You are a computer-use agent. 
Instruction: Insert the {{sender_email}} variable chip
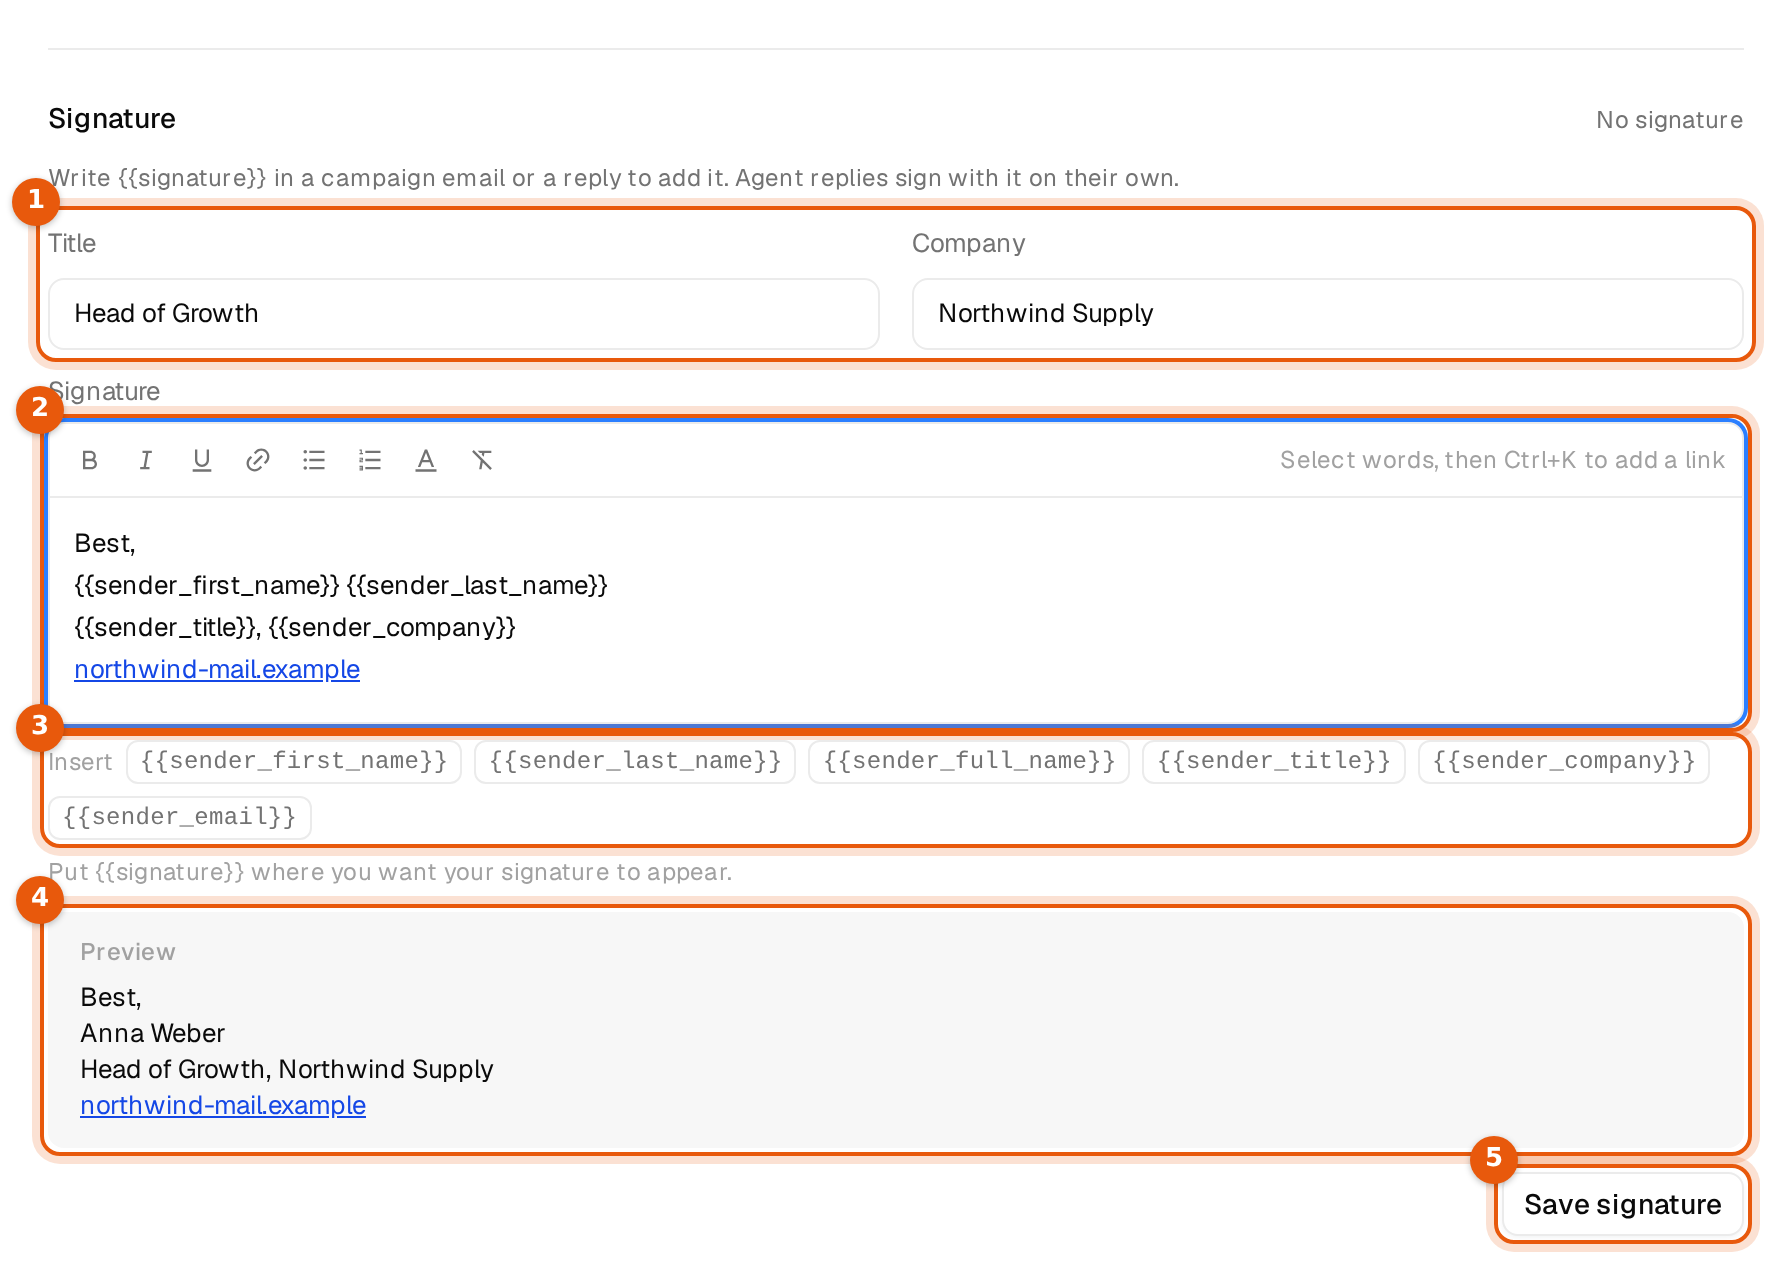(180, 817)
